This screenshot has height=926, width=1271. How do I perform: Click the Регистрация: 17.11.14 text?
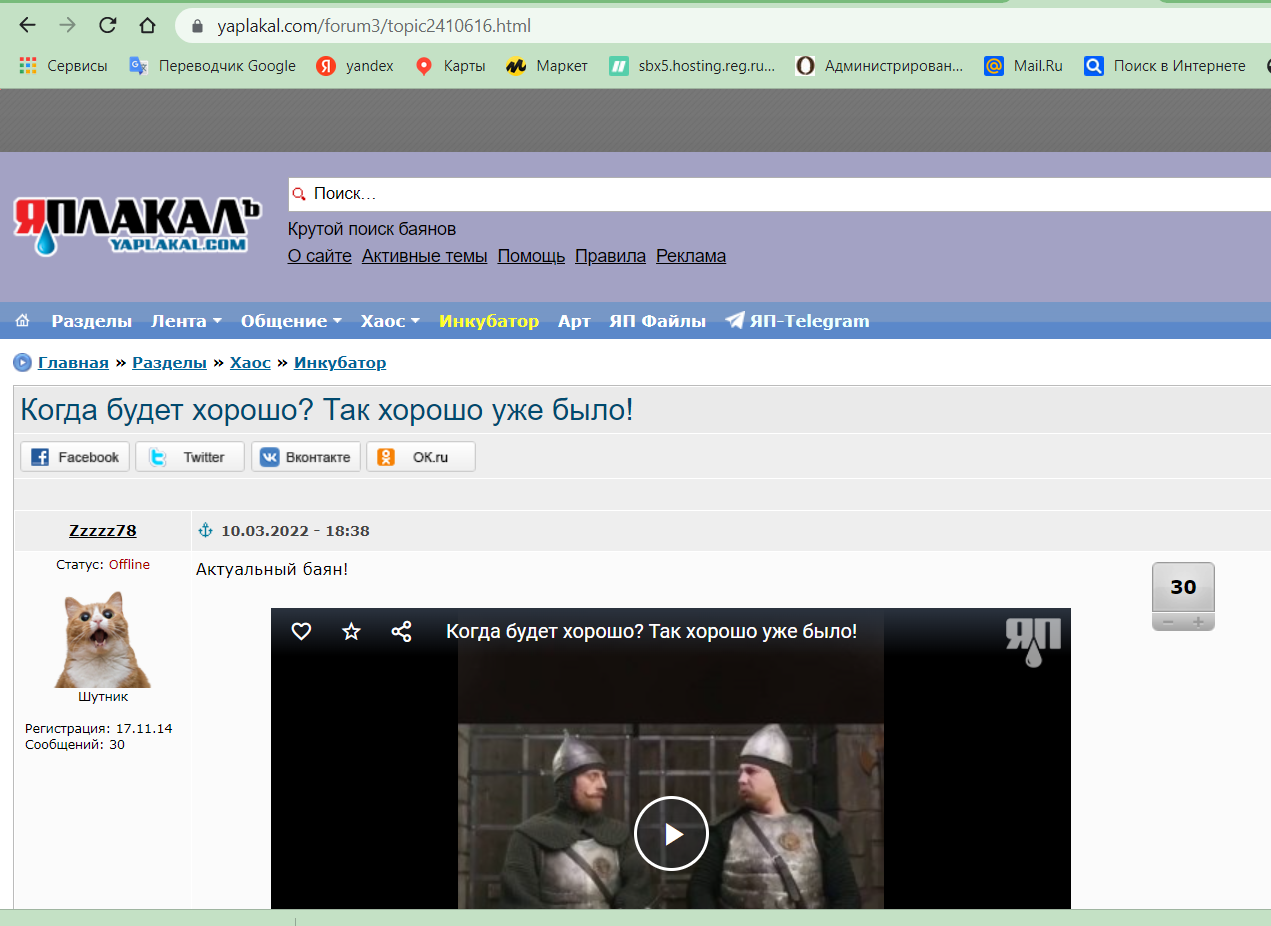(99, 729)
